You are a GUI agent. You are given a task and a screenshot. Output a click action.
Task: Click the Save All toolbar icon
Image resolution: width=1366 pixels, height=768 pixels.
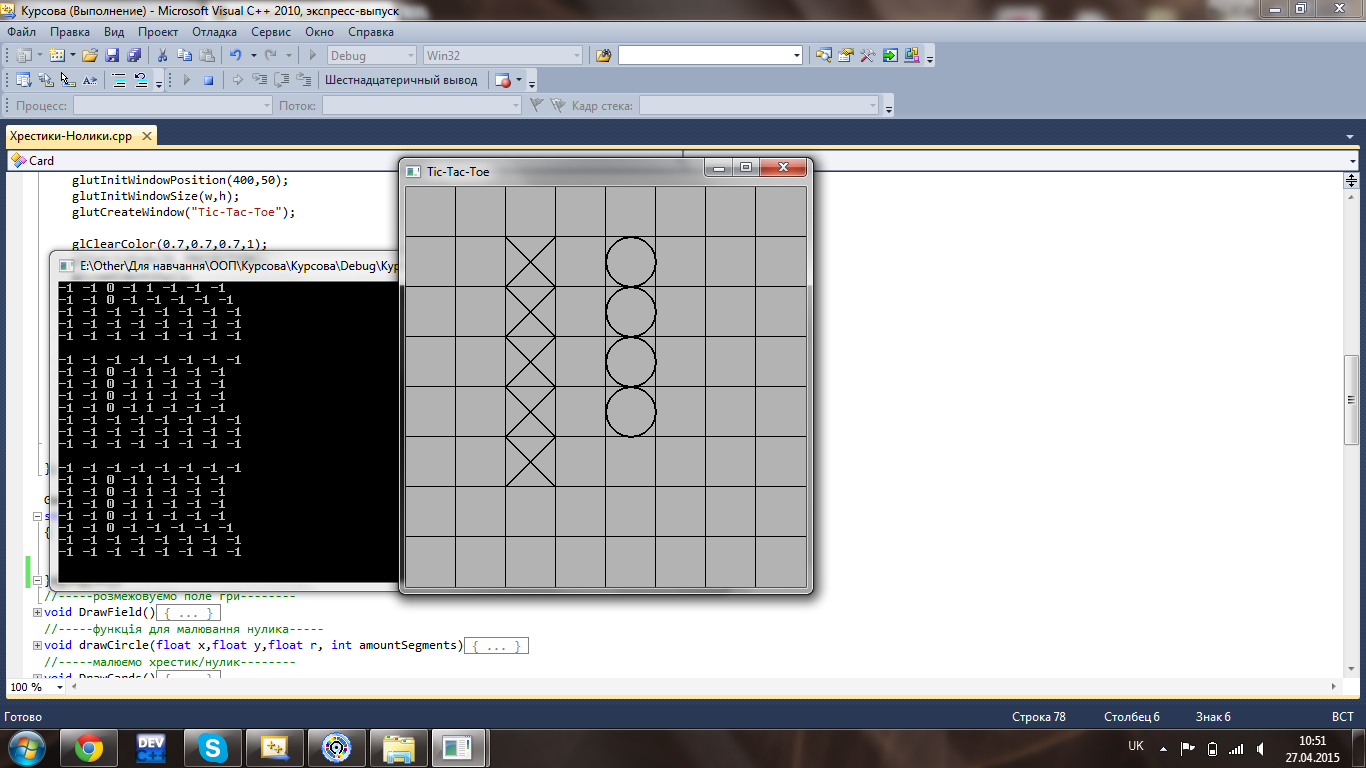click(x=133, y=56)
